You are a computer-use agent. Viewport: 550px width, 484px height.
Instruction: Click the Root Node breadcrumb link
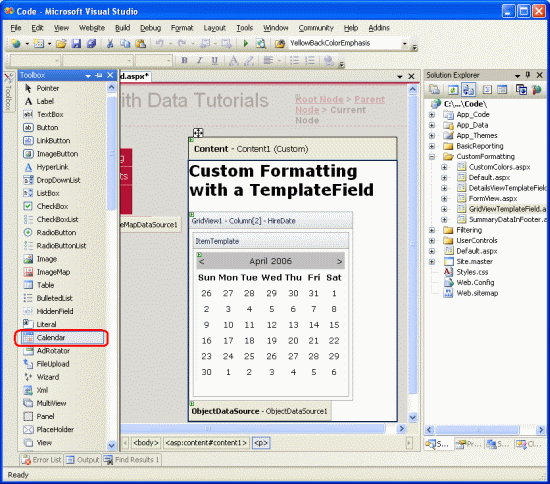319,99
